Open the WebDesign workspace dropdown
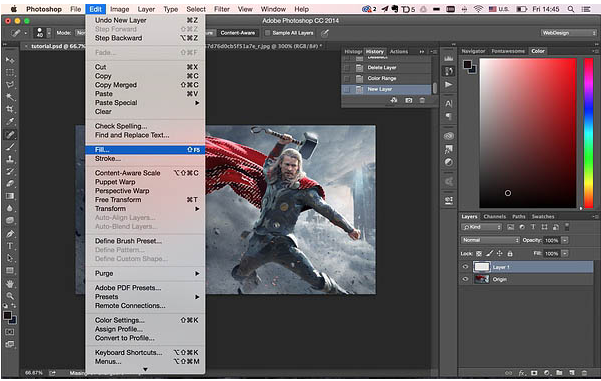Screen dimensions: 601x381 coord(569,33)
